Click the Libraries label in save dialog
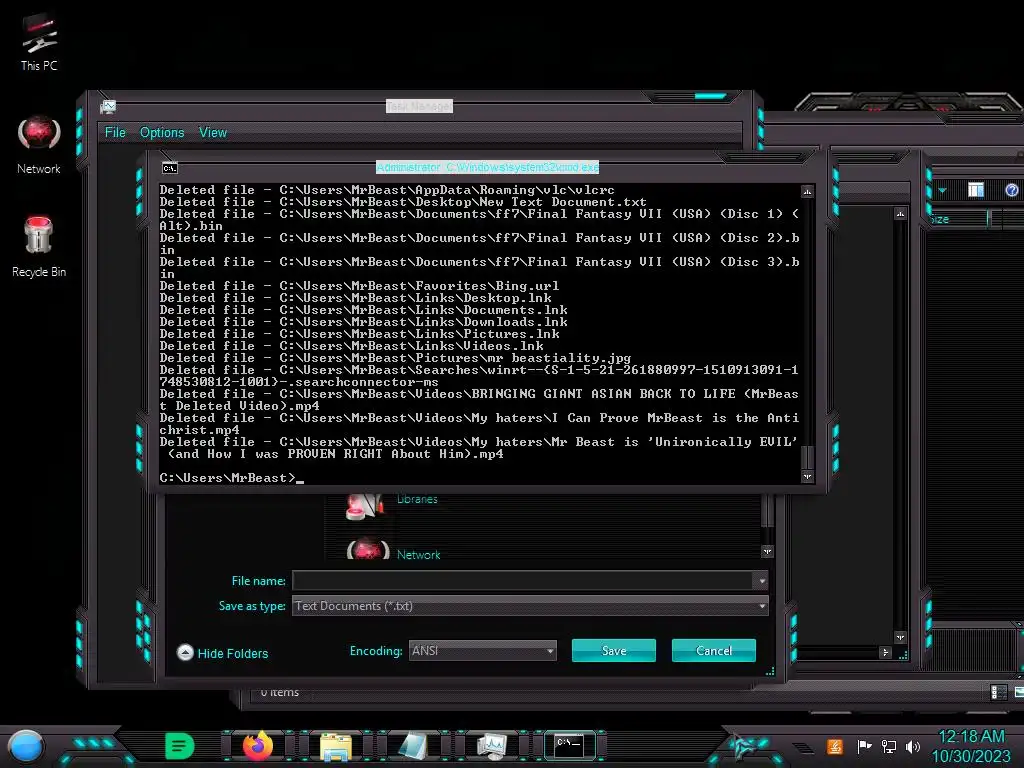This screenshot has width=1024, height=768. click(417, 499)
